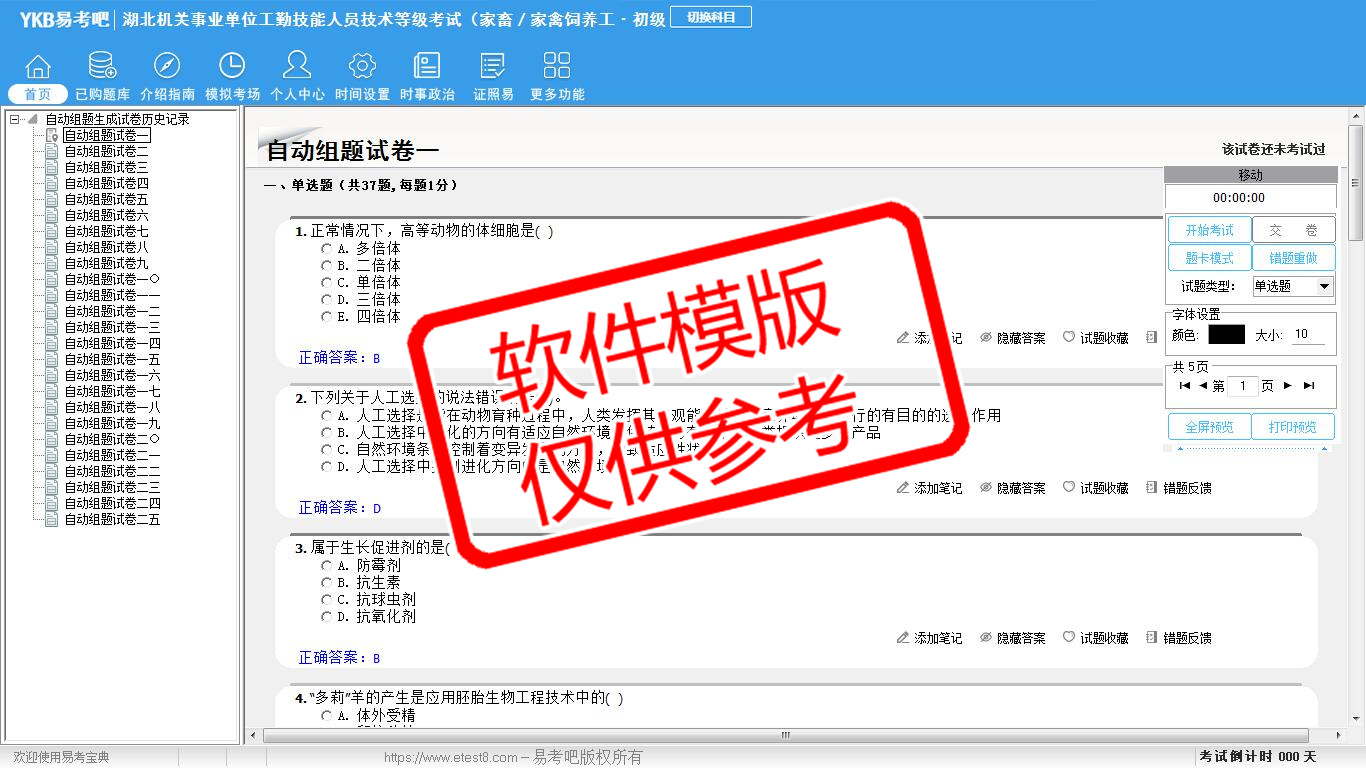Open 模拟考场 clock icon
The width and height of the screenshot is (1366, 768).
point(232,67)
